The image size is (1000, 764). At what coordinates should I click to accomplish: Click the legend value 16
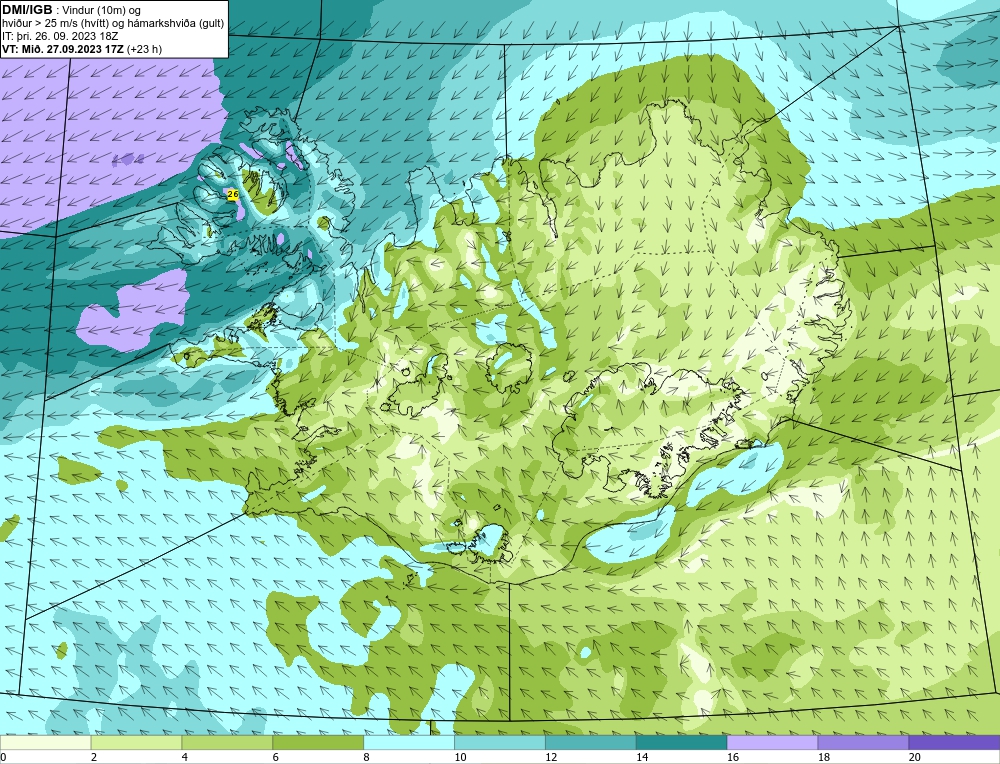click(x=733, y=757)
